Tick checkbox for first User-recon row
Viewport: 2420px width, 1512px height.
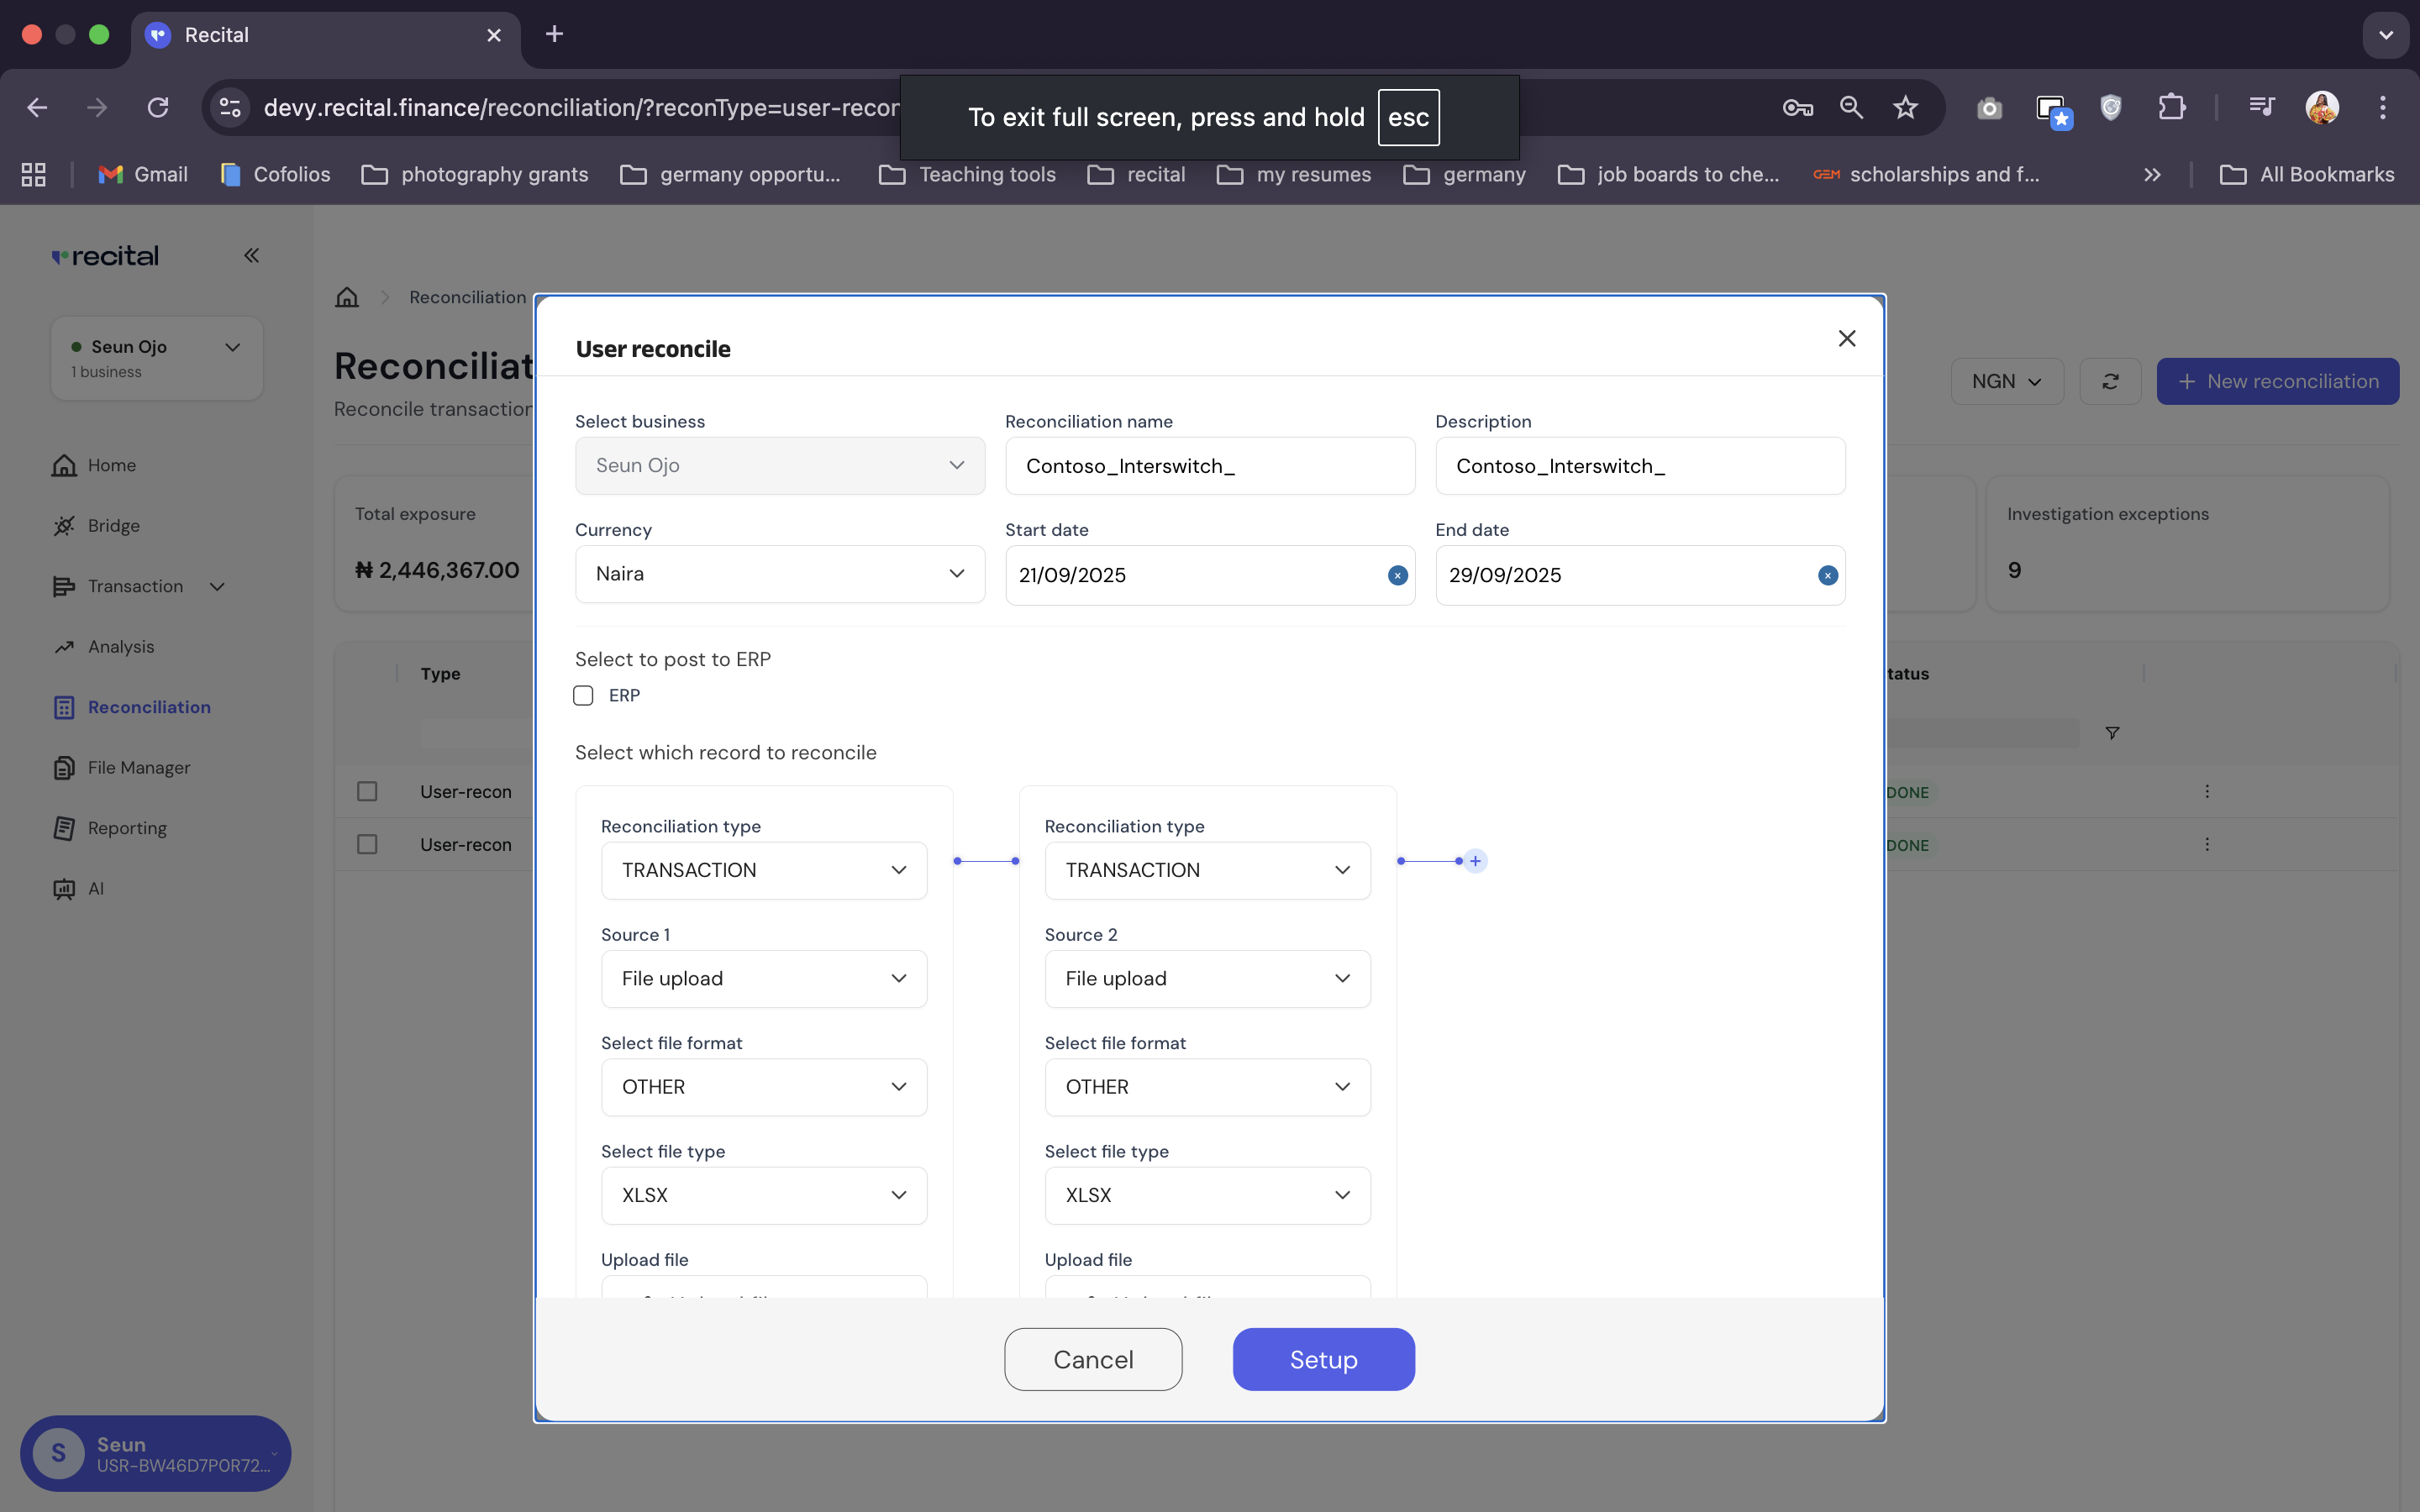coord(367,791)
